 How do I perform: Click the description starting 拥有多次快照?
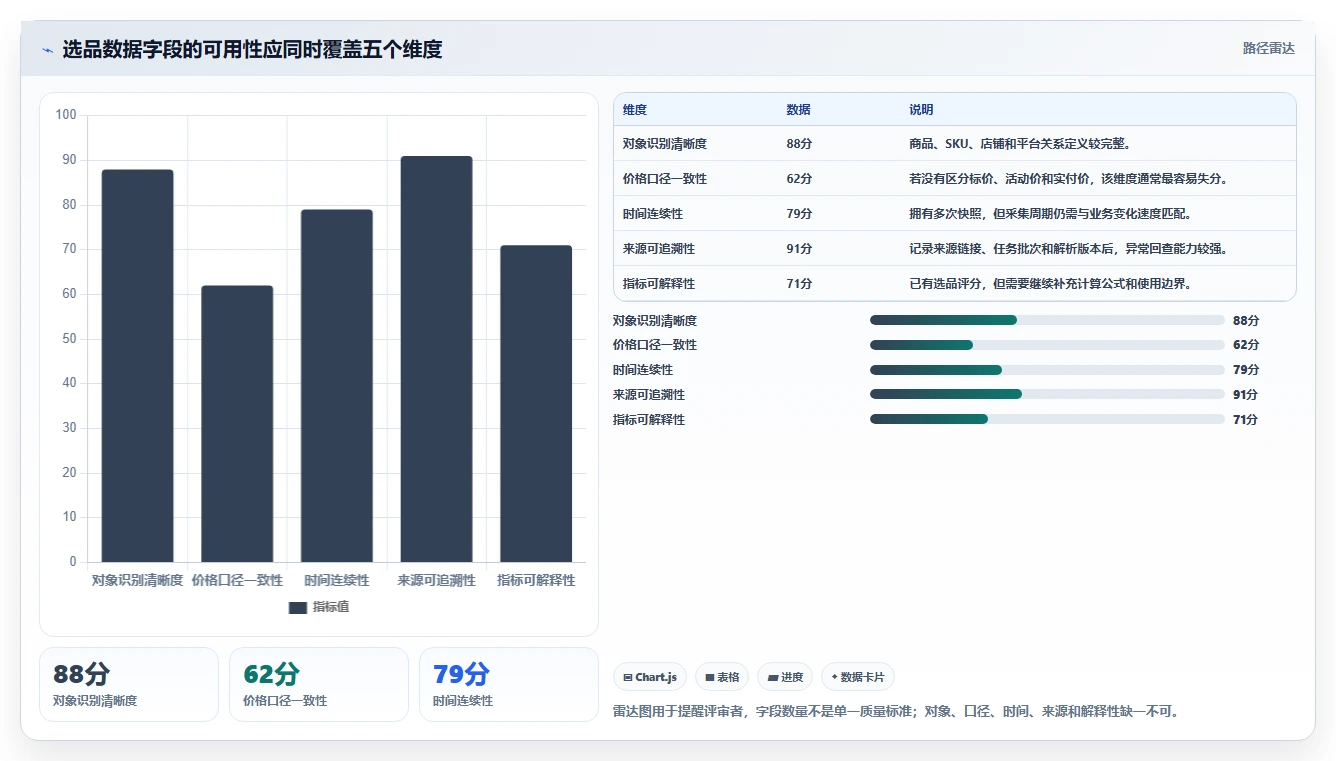(x=1051, y=214)
